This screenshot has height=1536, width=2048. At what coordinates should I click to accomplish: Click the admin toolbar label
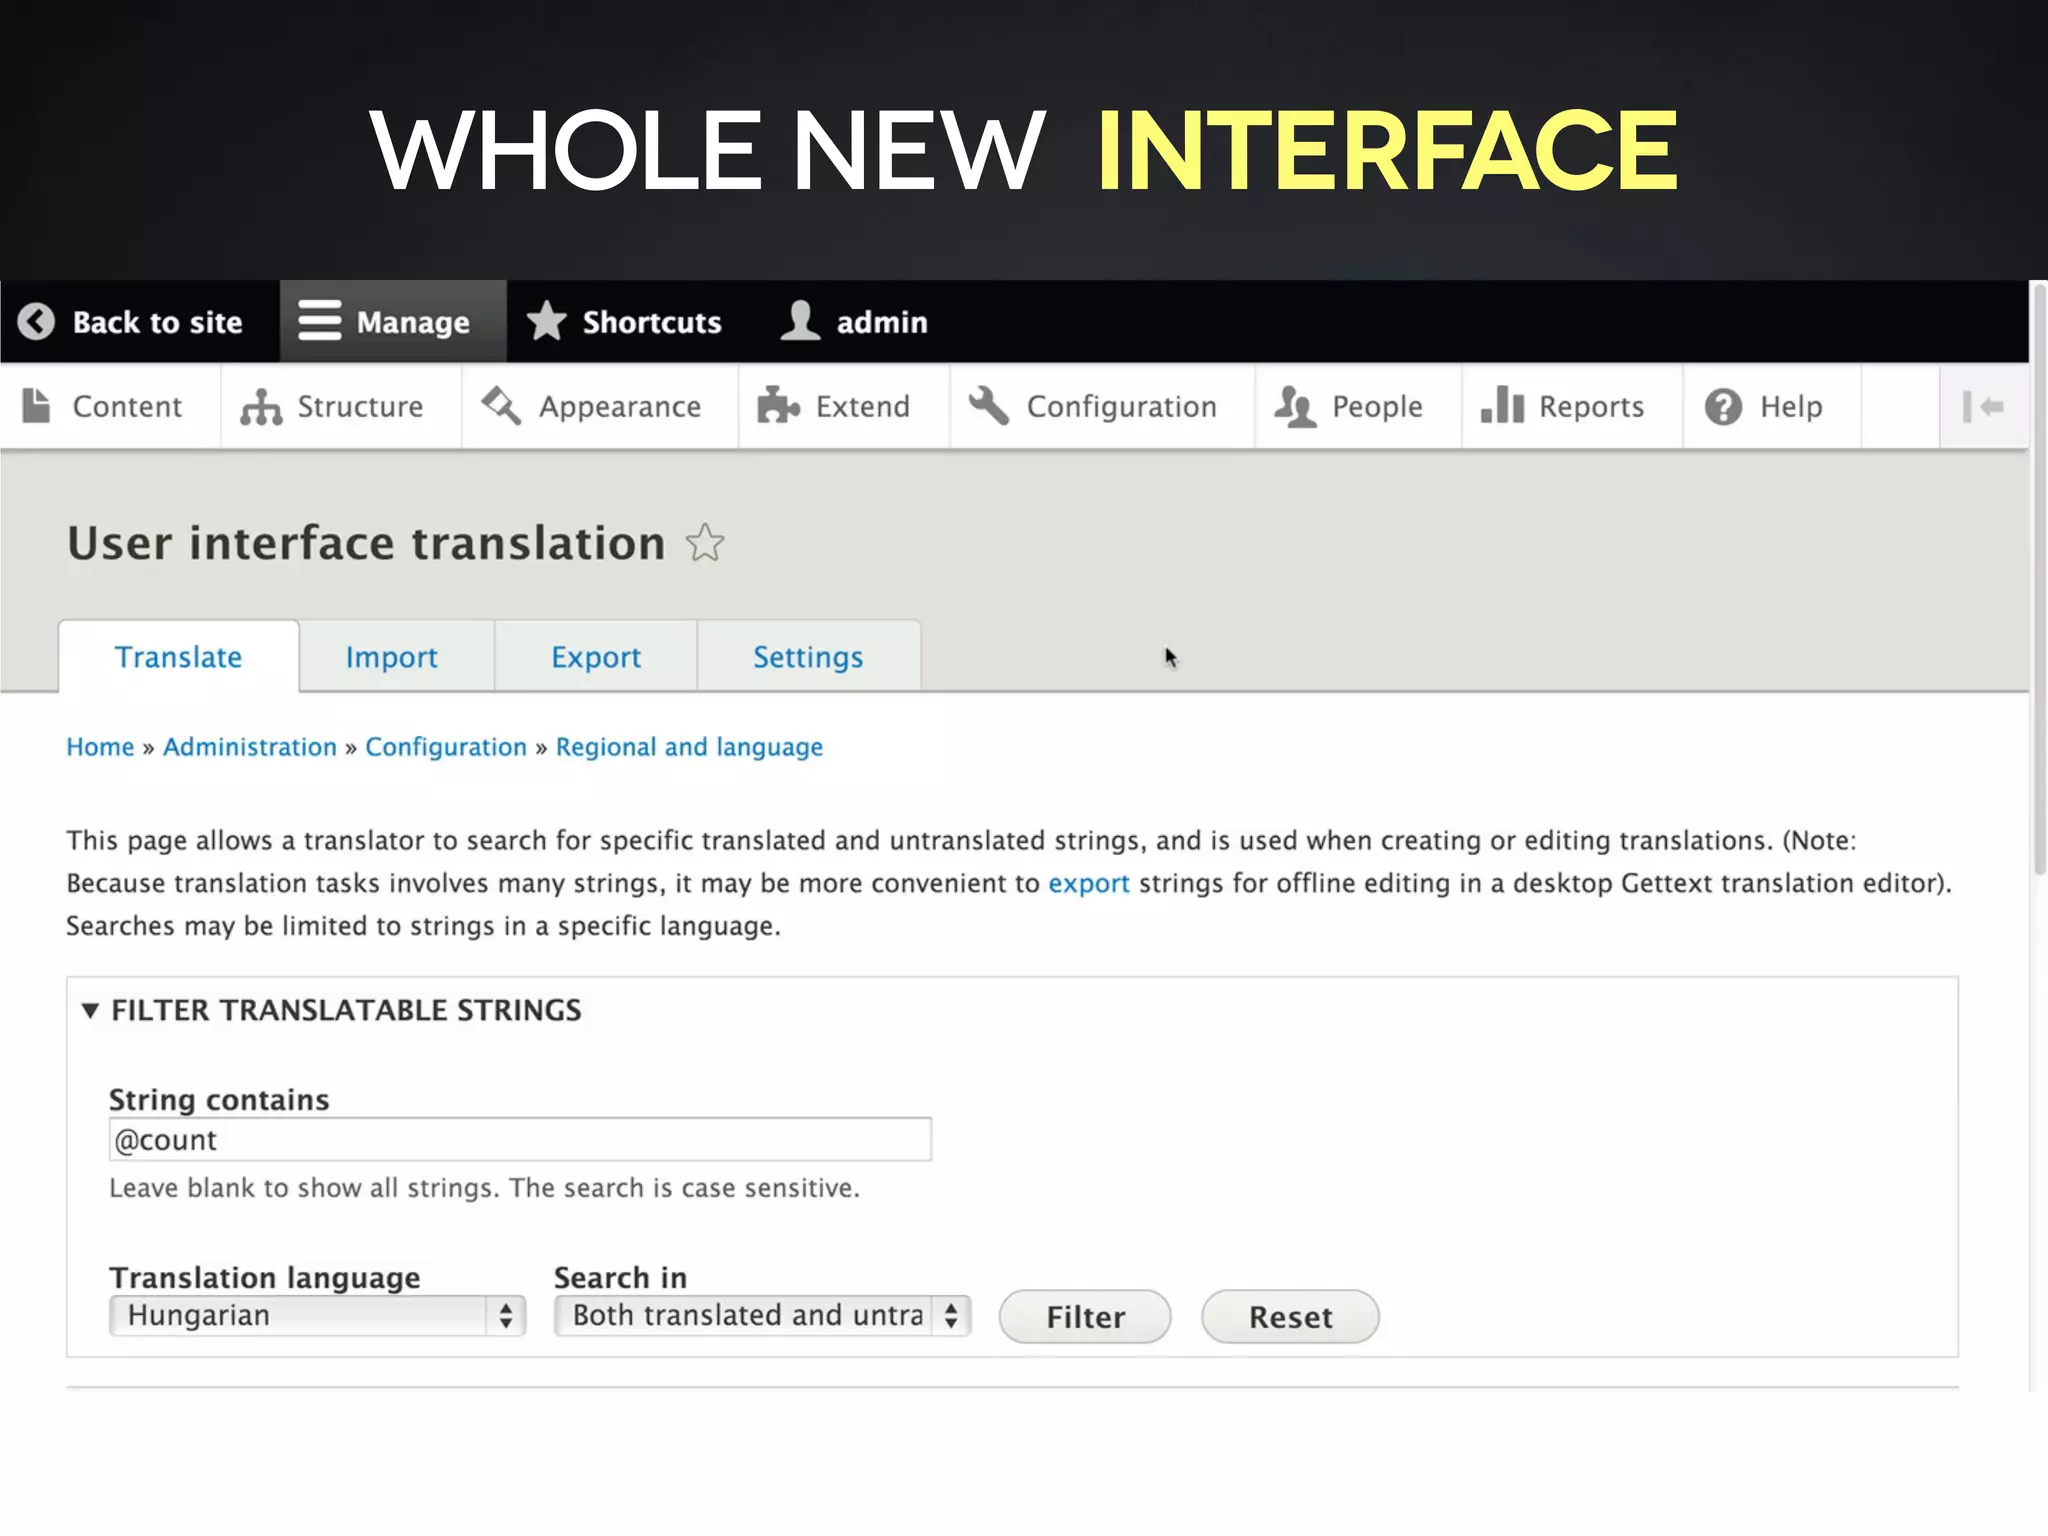pos(882,322)
